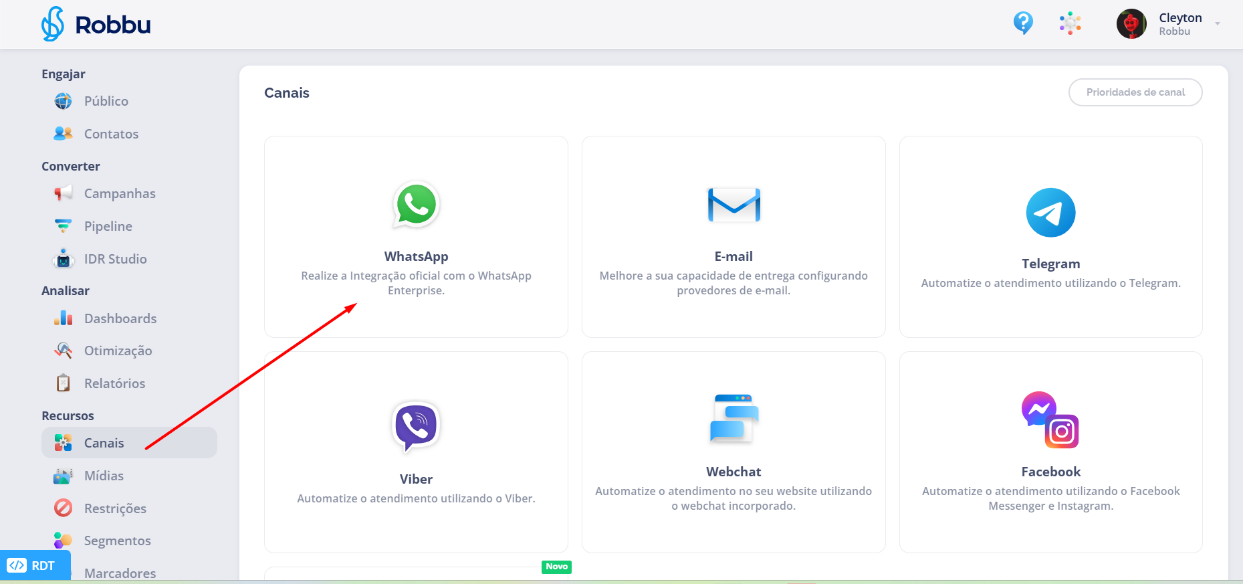
Task: Open Dashboards under Analisar
Action: [120, 318]
